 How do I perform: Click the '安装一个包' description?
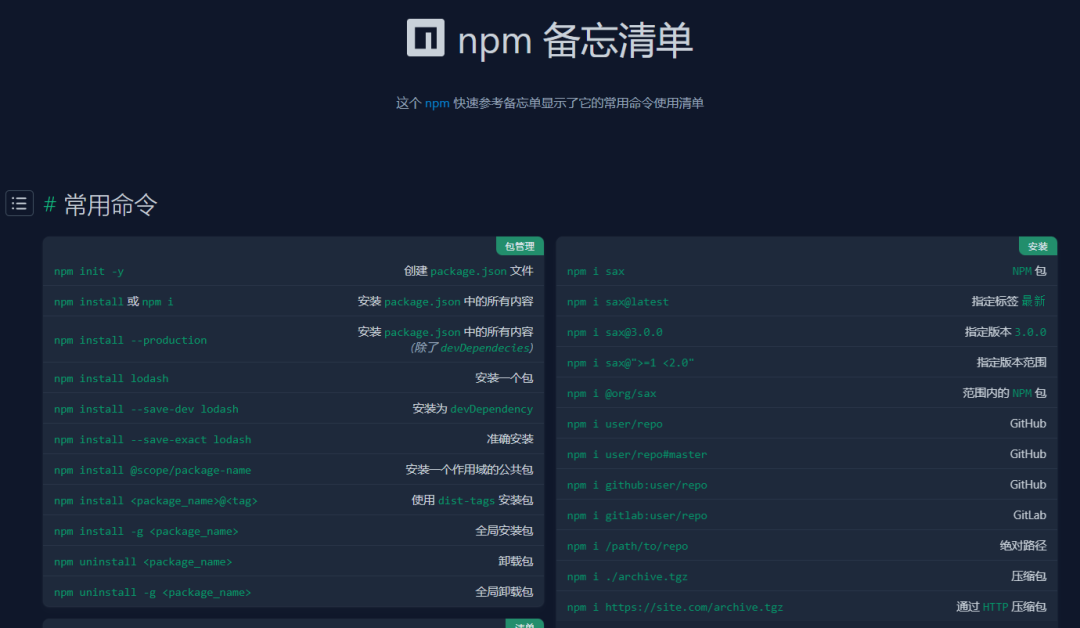click(504, 378)
